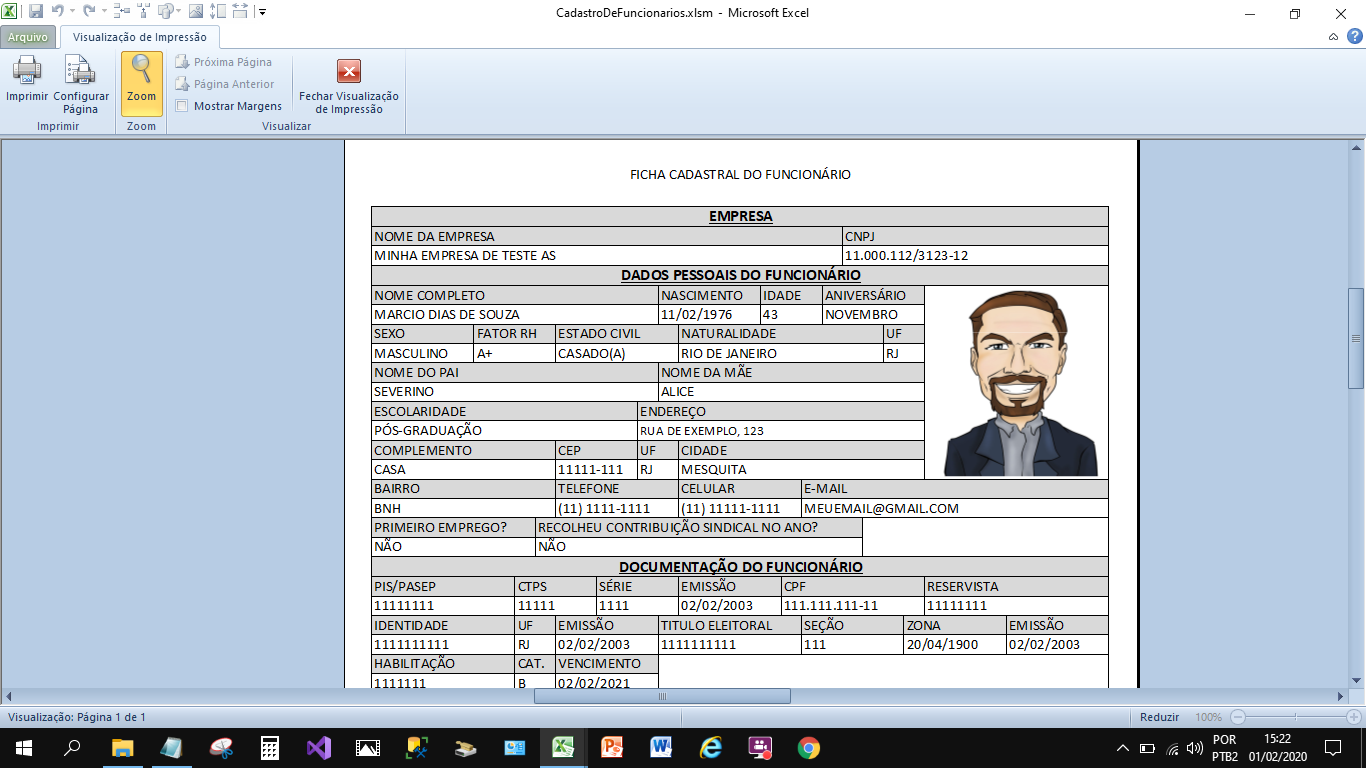Open the notification center icon
This screenshot has height=768, width=1366.
[1332, 748]
